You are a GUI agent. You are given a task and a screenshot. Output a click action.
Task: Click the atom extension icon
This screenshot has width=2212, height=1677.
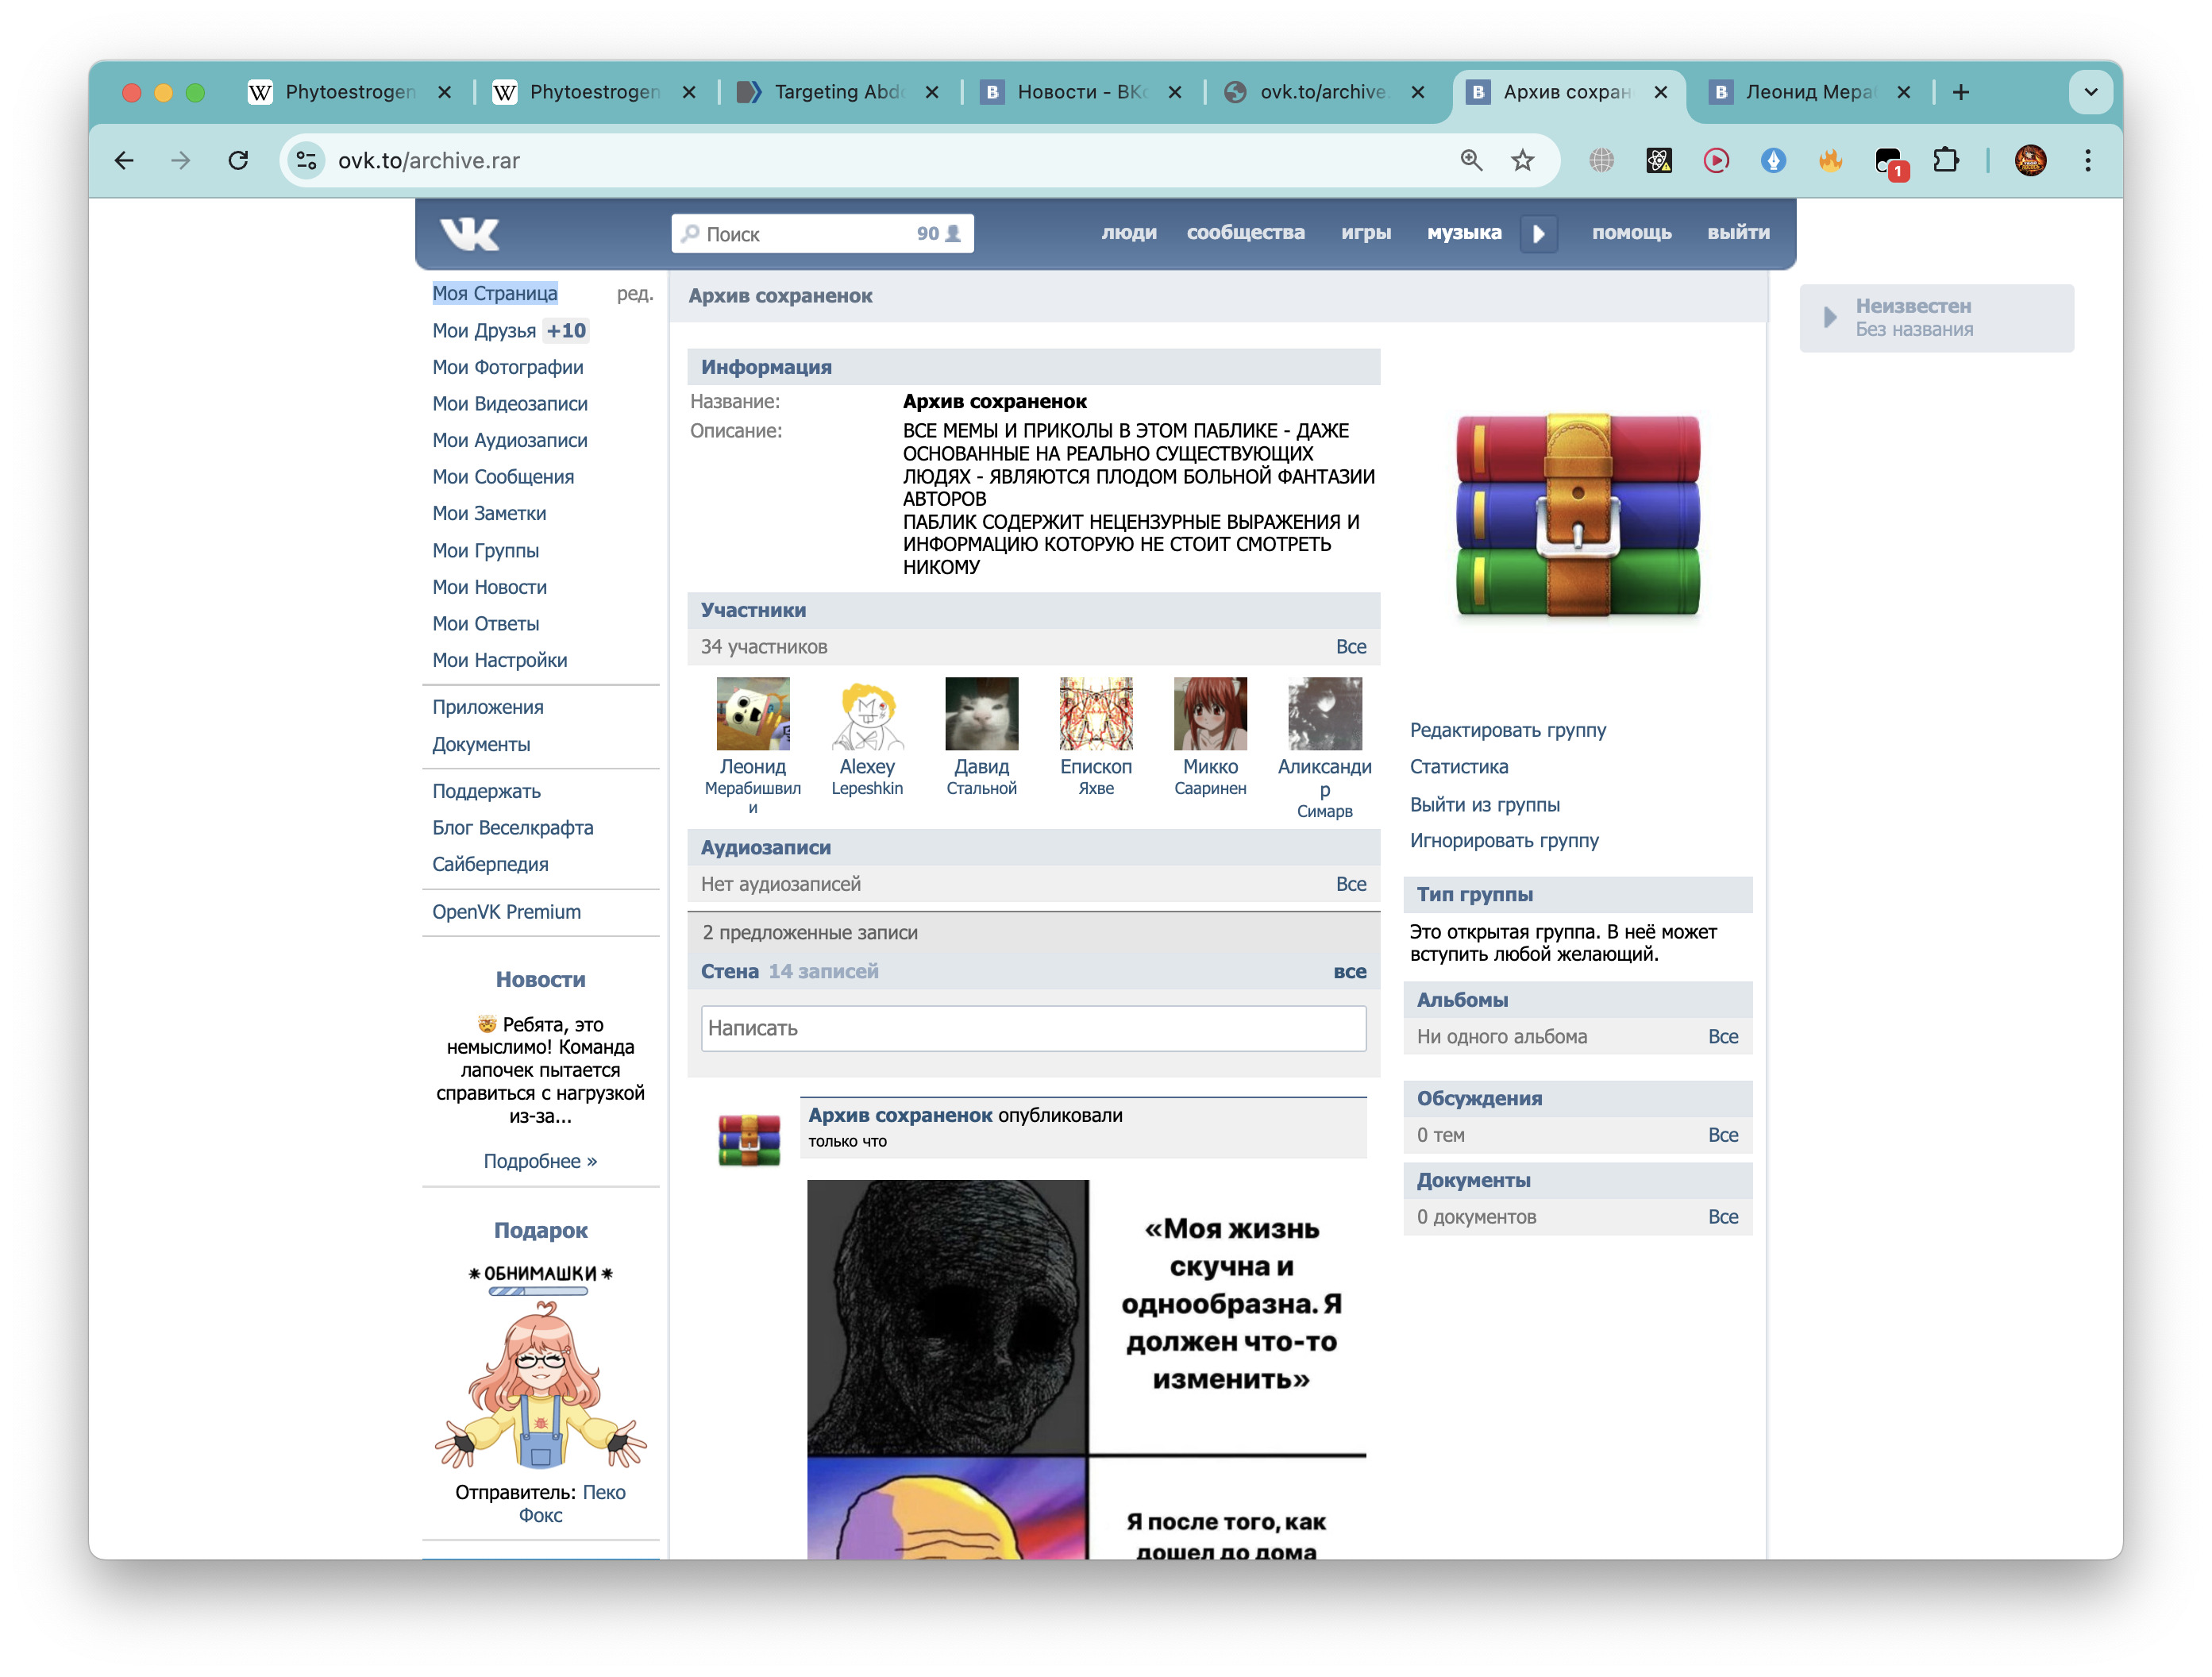pos(1659,160)
